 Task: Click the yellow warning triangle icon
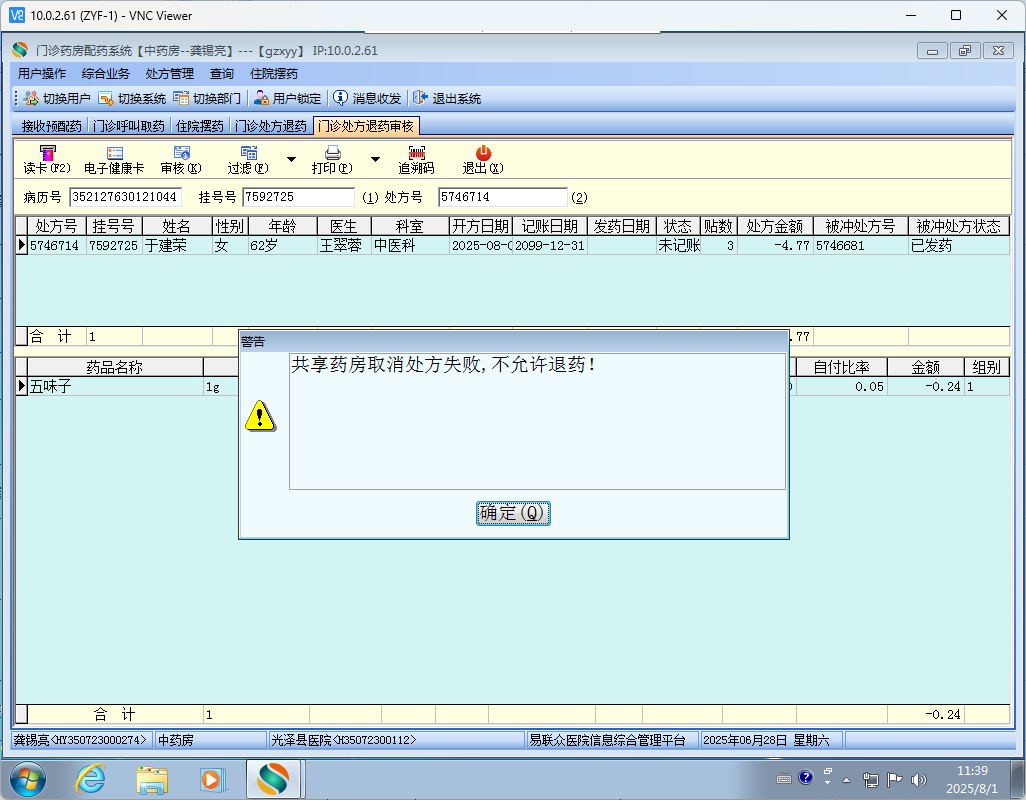260,416
